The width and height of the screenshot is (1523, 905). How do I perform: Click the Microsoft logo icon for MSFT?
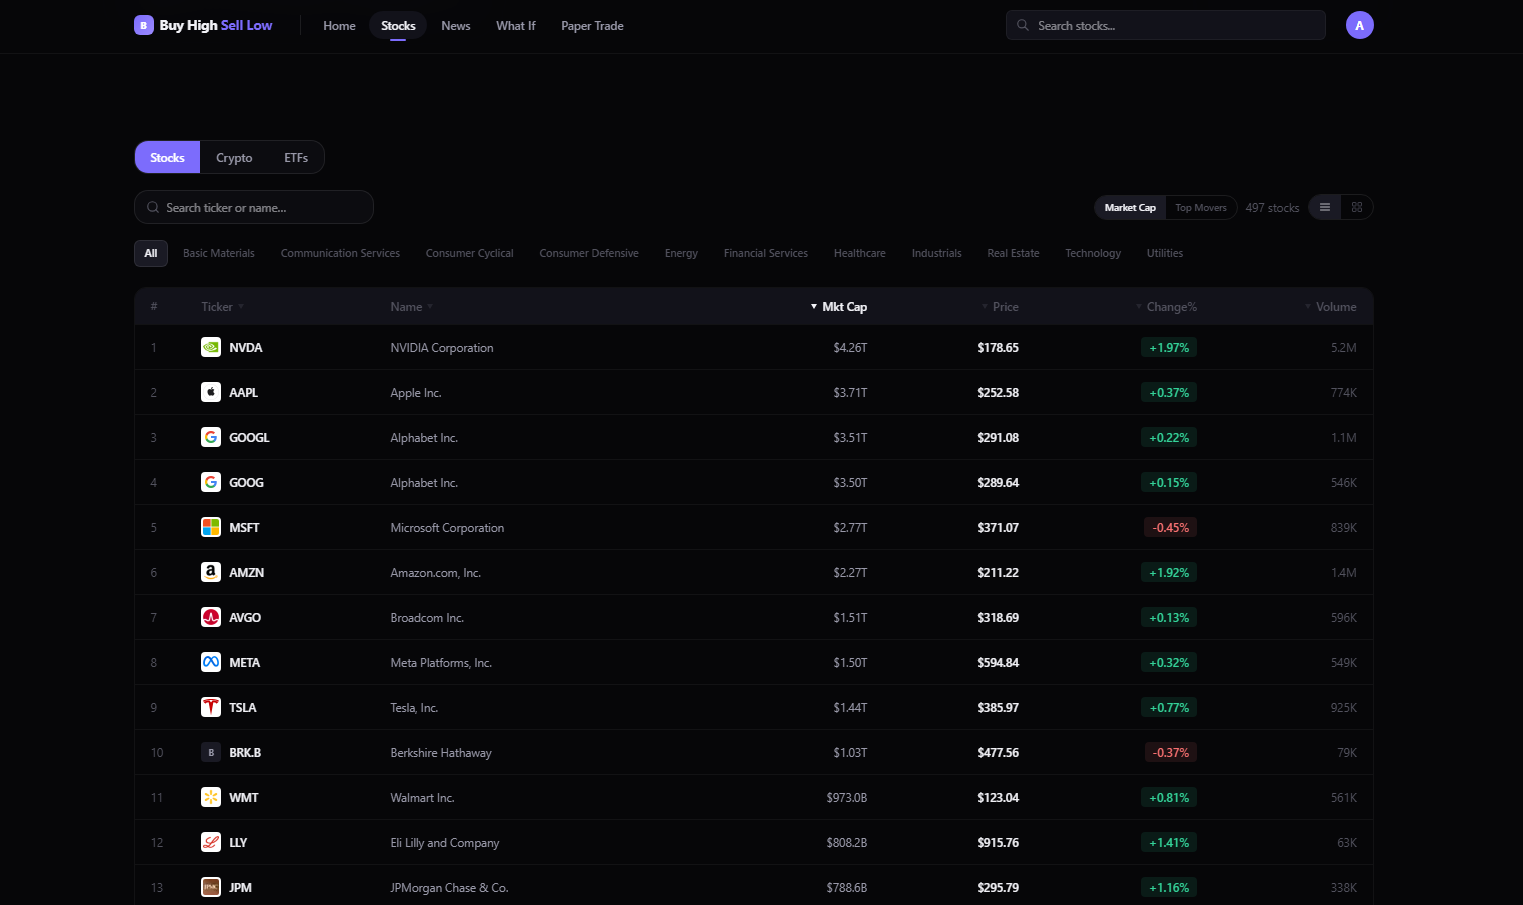(211, 527)
